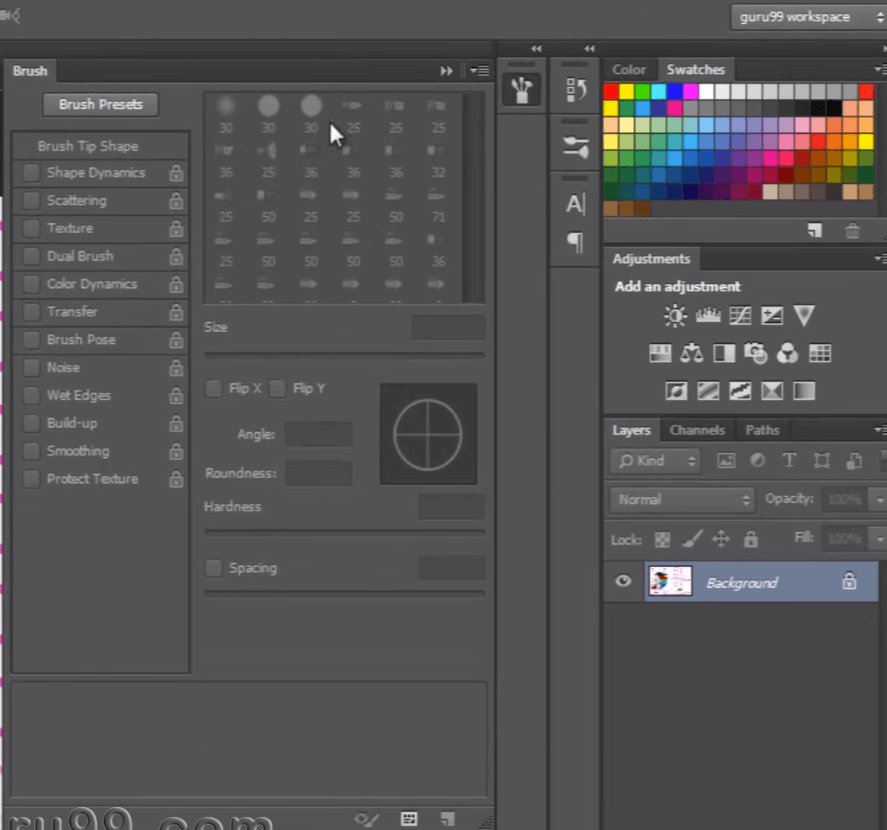Open the Character panel icon
887x830 pixels.
tap(575, 204)
